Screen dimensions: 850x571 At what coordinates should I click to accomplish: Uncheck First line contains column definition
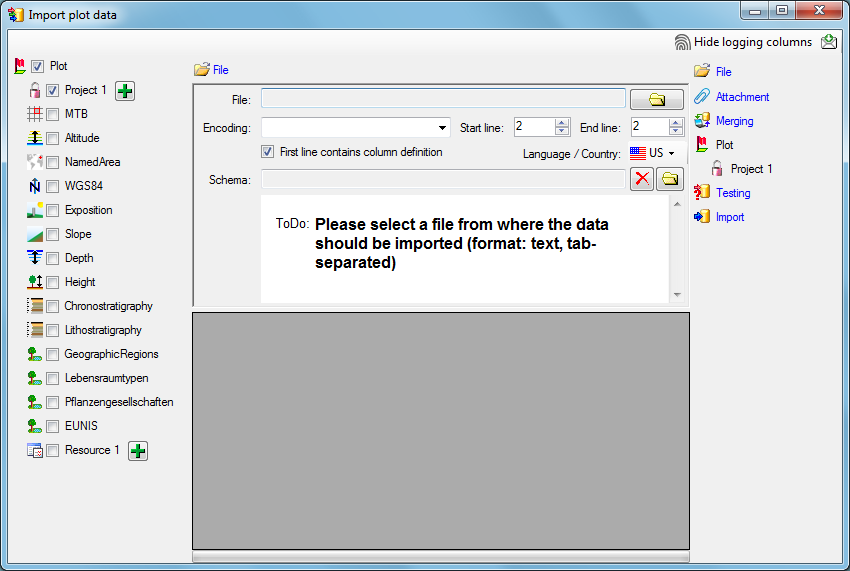(x=268, y=152)
